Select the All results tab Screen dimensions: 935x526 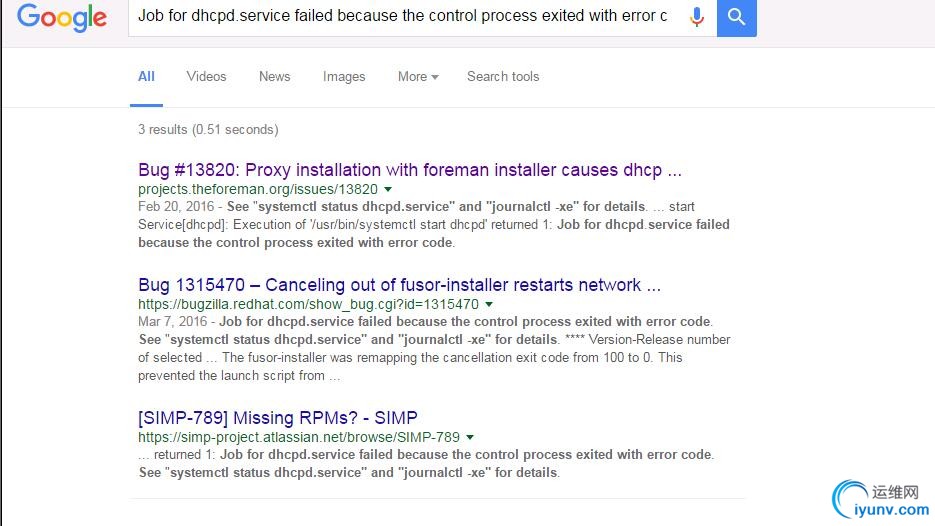point(146,76)
